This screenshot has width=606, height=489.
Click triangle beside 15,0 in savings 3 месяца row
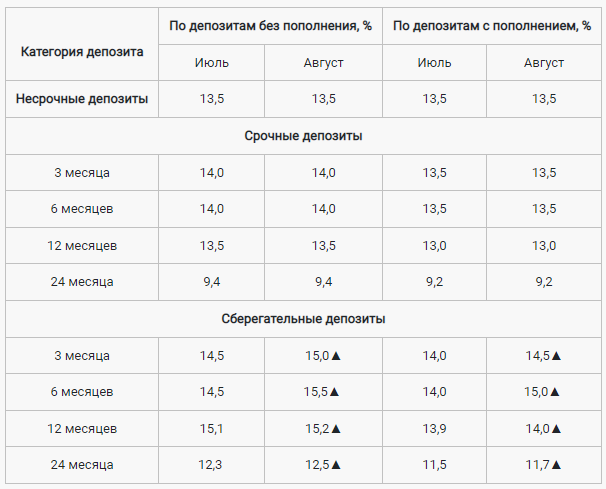click(337, 355)
